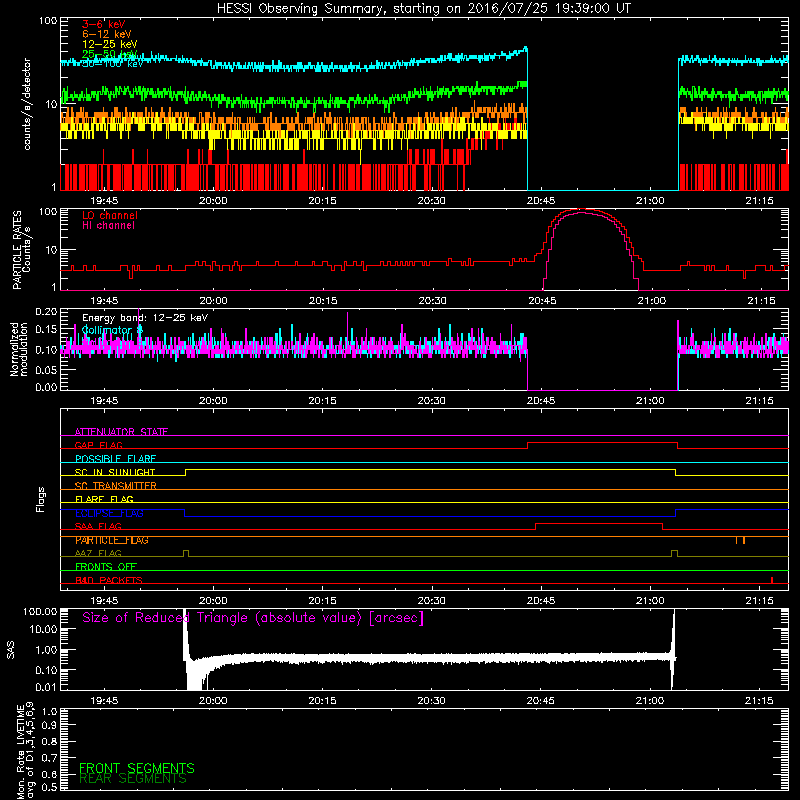The height and width of the screenshot is (800, 800).
Task: Click the 'Normalized modulation' axis label
Action: 18,349
